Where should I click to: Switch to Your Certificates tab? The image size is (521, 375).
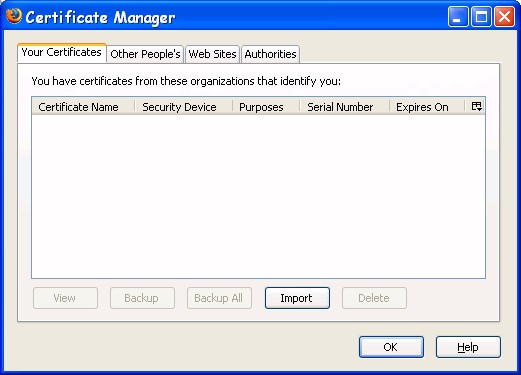click(62, 52)
